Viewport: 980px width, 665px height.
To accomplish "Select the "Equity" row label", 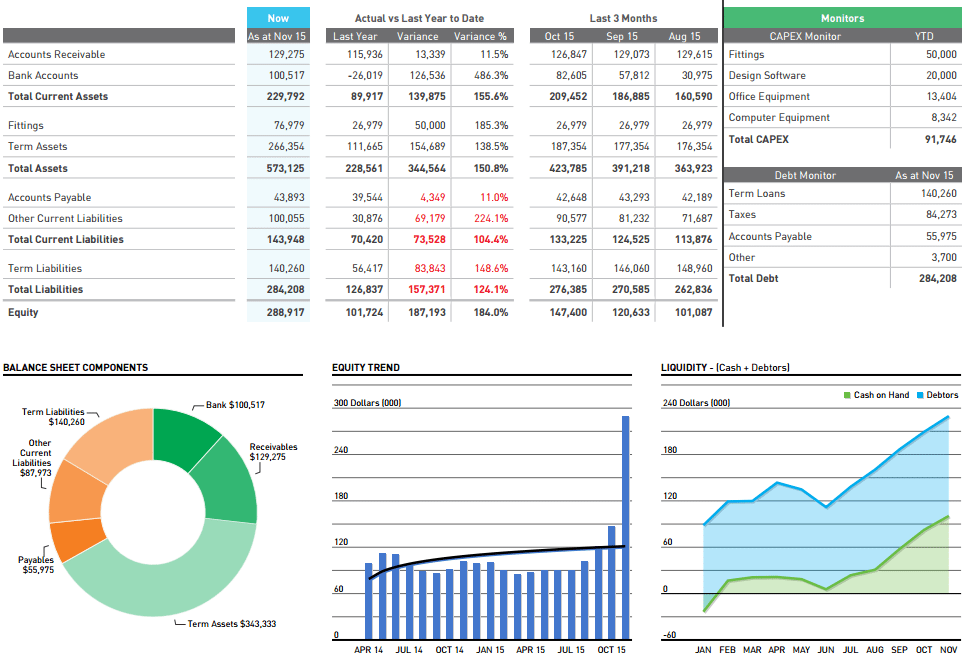I will [x=23, y=312].
